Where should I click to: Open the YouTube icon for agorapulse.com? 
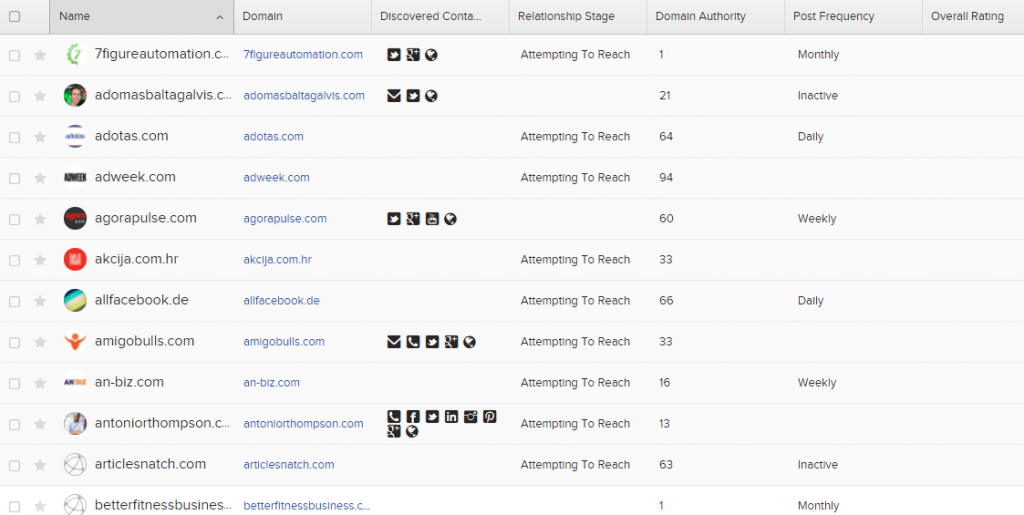432,219
